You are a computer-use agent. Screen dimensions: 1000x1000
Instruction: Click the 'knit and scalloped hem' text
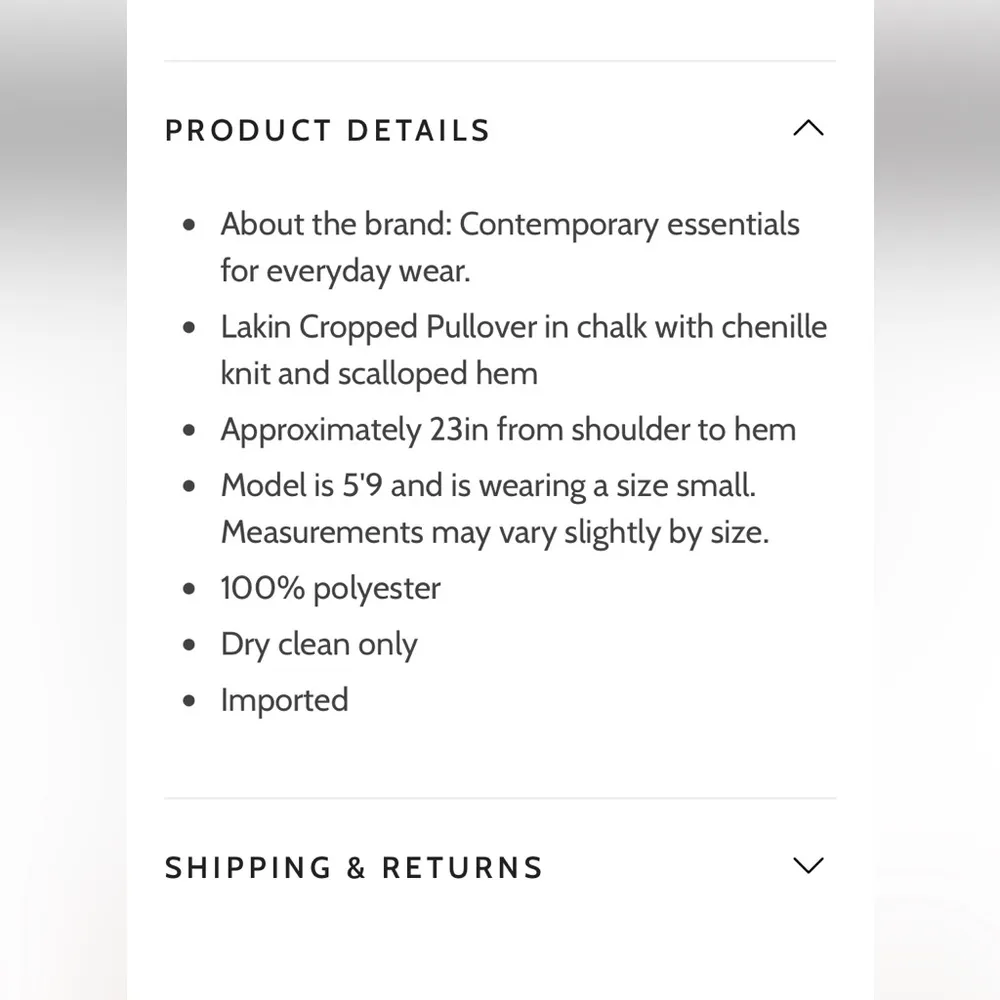[379, 374]
